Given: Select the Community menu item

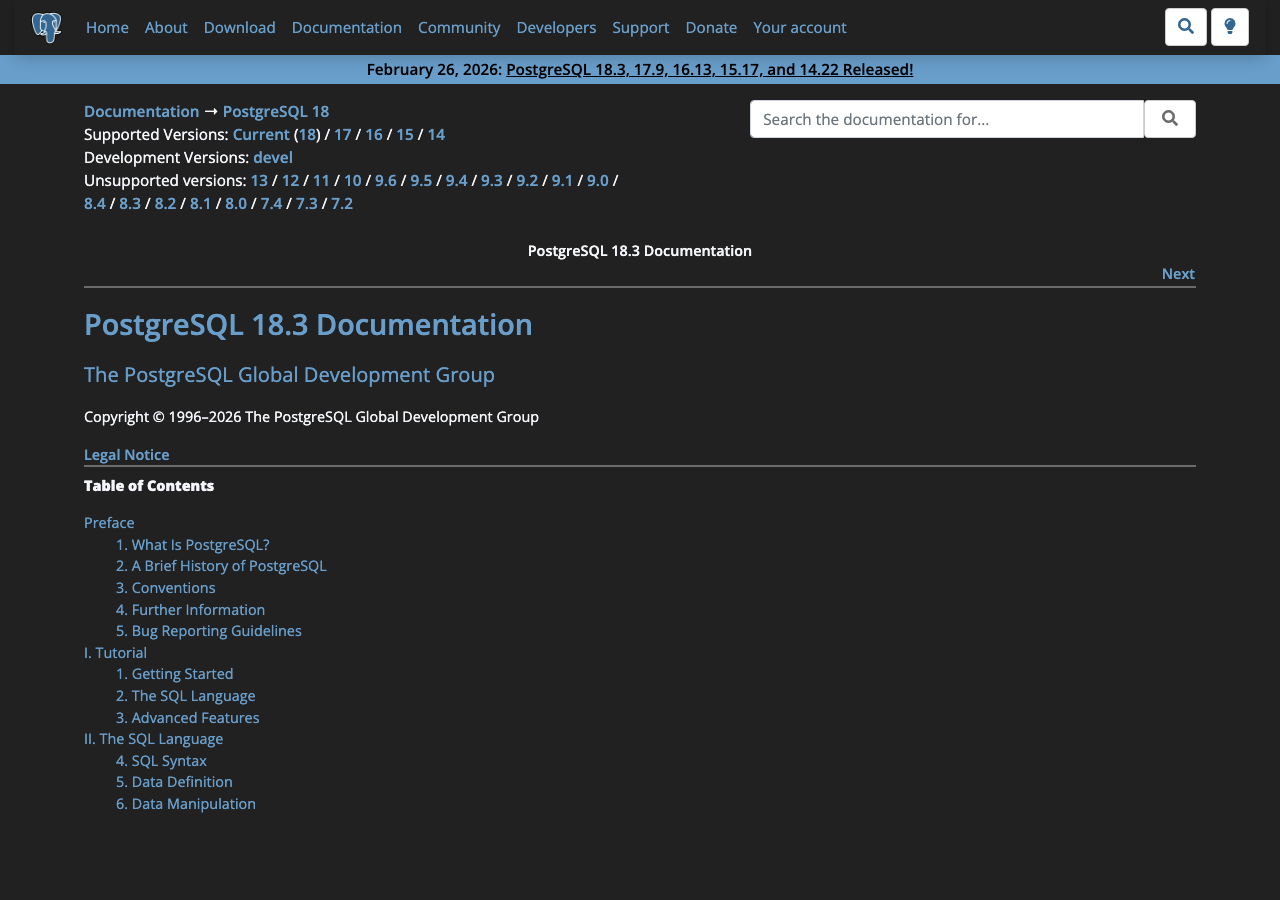Looking at the screenshot, I should [x=458, y=28].
